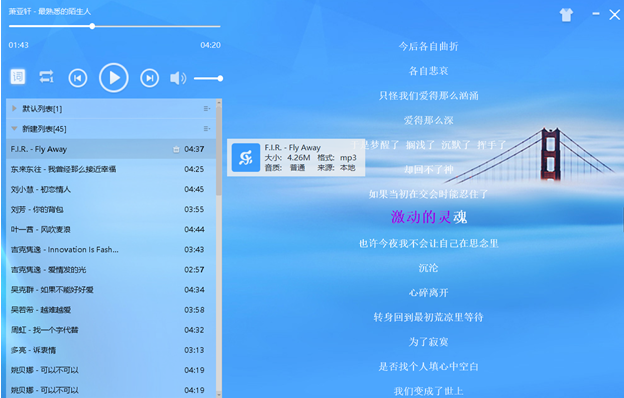Image resolution: width=624 pixels, height=398 pixels.
Task: Start playback with the Play button
Action: tap(113, 78)
